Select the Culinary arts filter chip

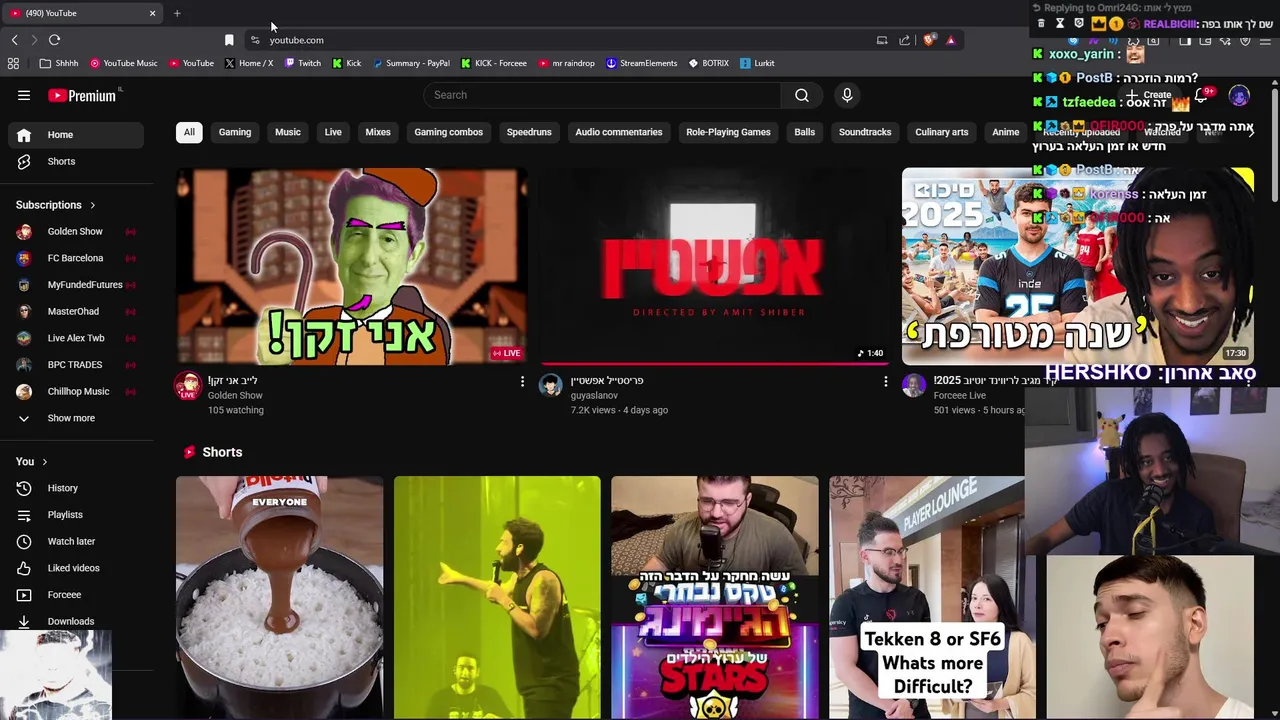tap(942, 132)
